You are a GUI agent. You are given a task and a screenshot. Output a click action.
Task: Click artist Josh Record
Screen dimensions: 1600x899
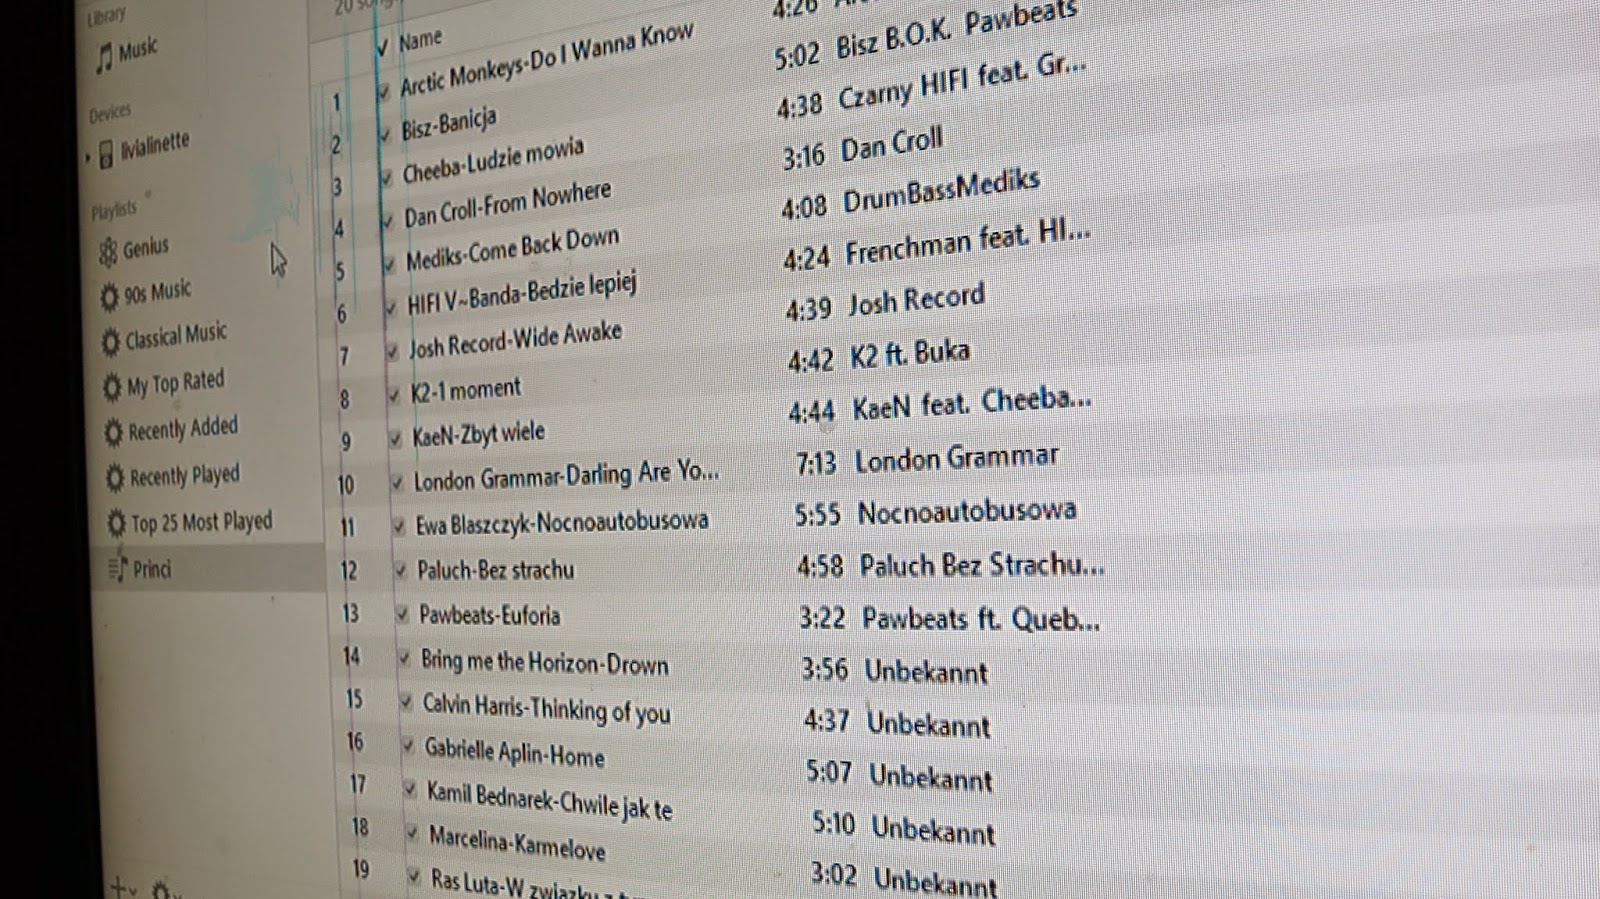click(x=917, y=300)
